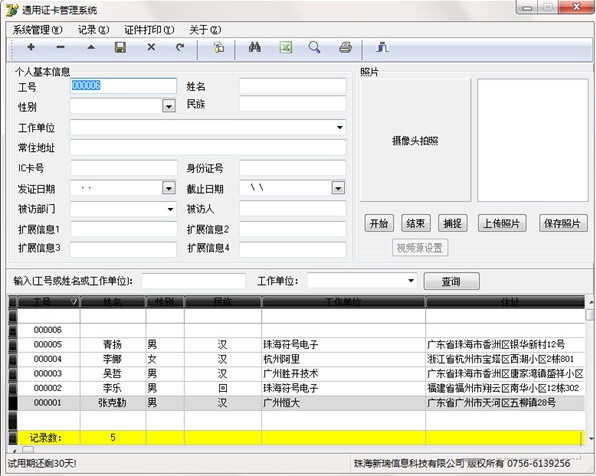Screen dimensions: 596x476
Task: Expand the 工作单位 combo box in form
Action: pyautogui.click(x=339, y=127)
